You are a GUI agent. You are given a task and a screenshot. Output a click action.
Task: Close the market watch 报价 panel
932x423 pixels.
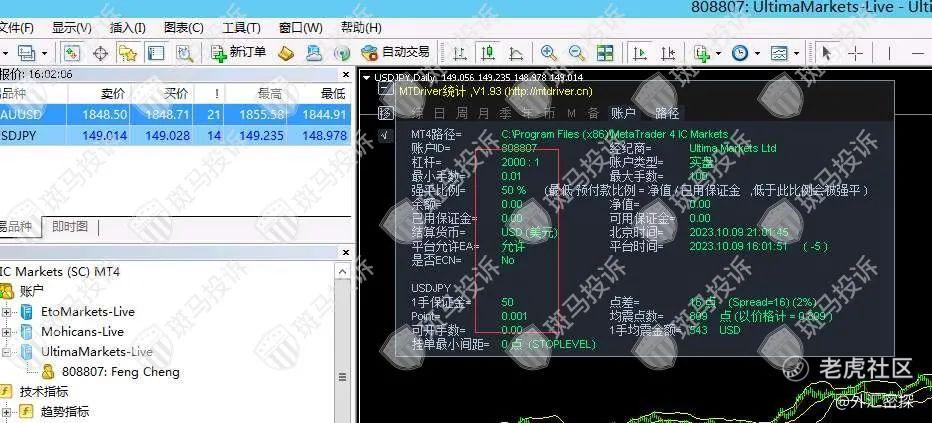(346, 75)
